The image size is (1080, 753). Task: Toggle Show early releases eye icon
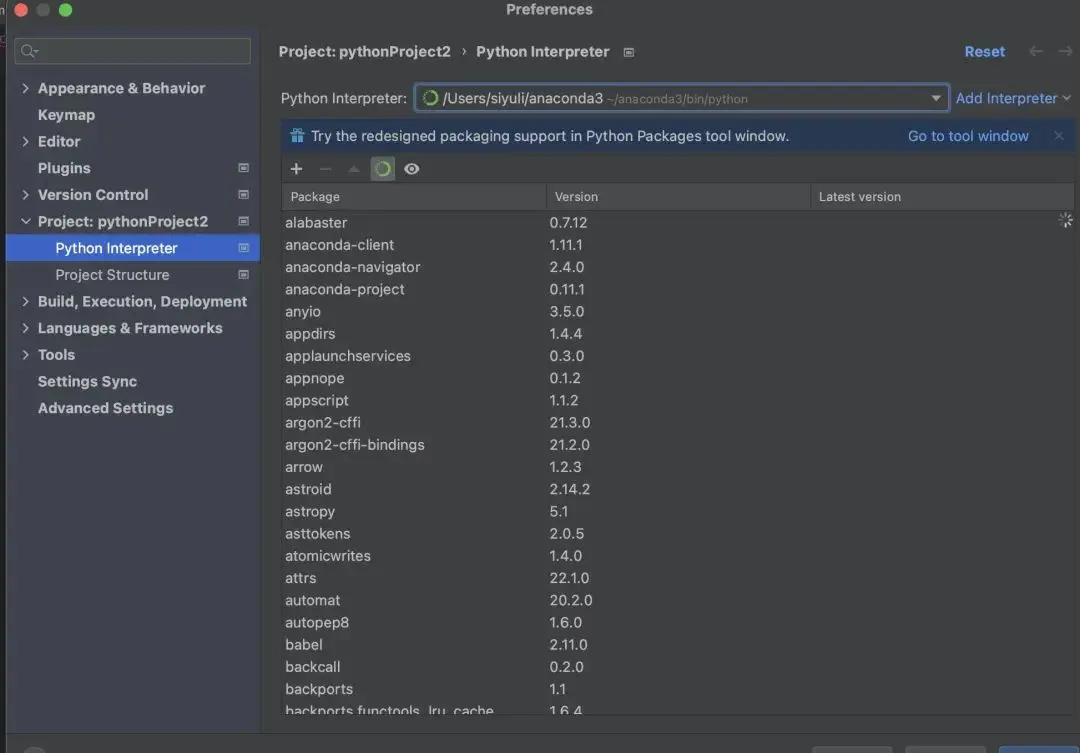tap(411, 169)
